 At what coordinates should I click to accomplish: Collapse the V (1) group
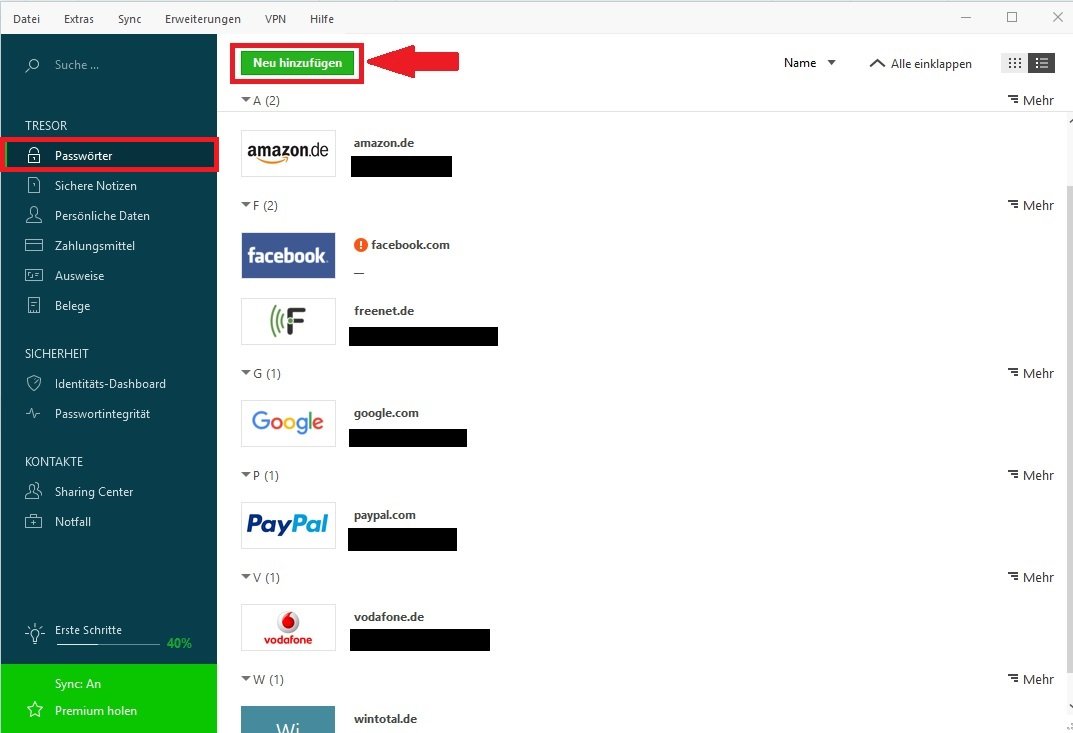click(261, 577)
